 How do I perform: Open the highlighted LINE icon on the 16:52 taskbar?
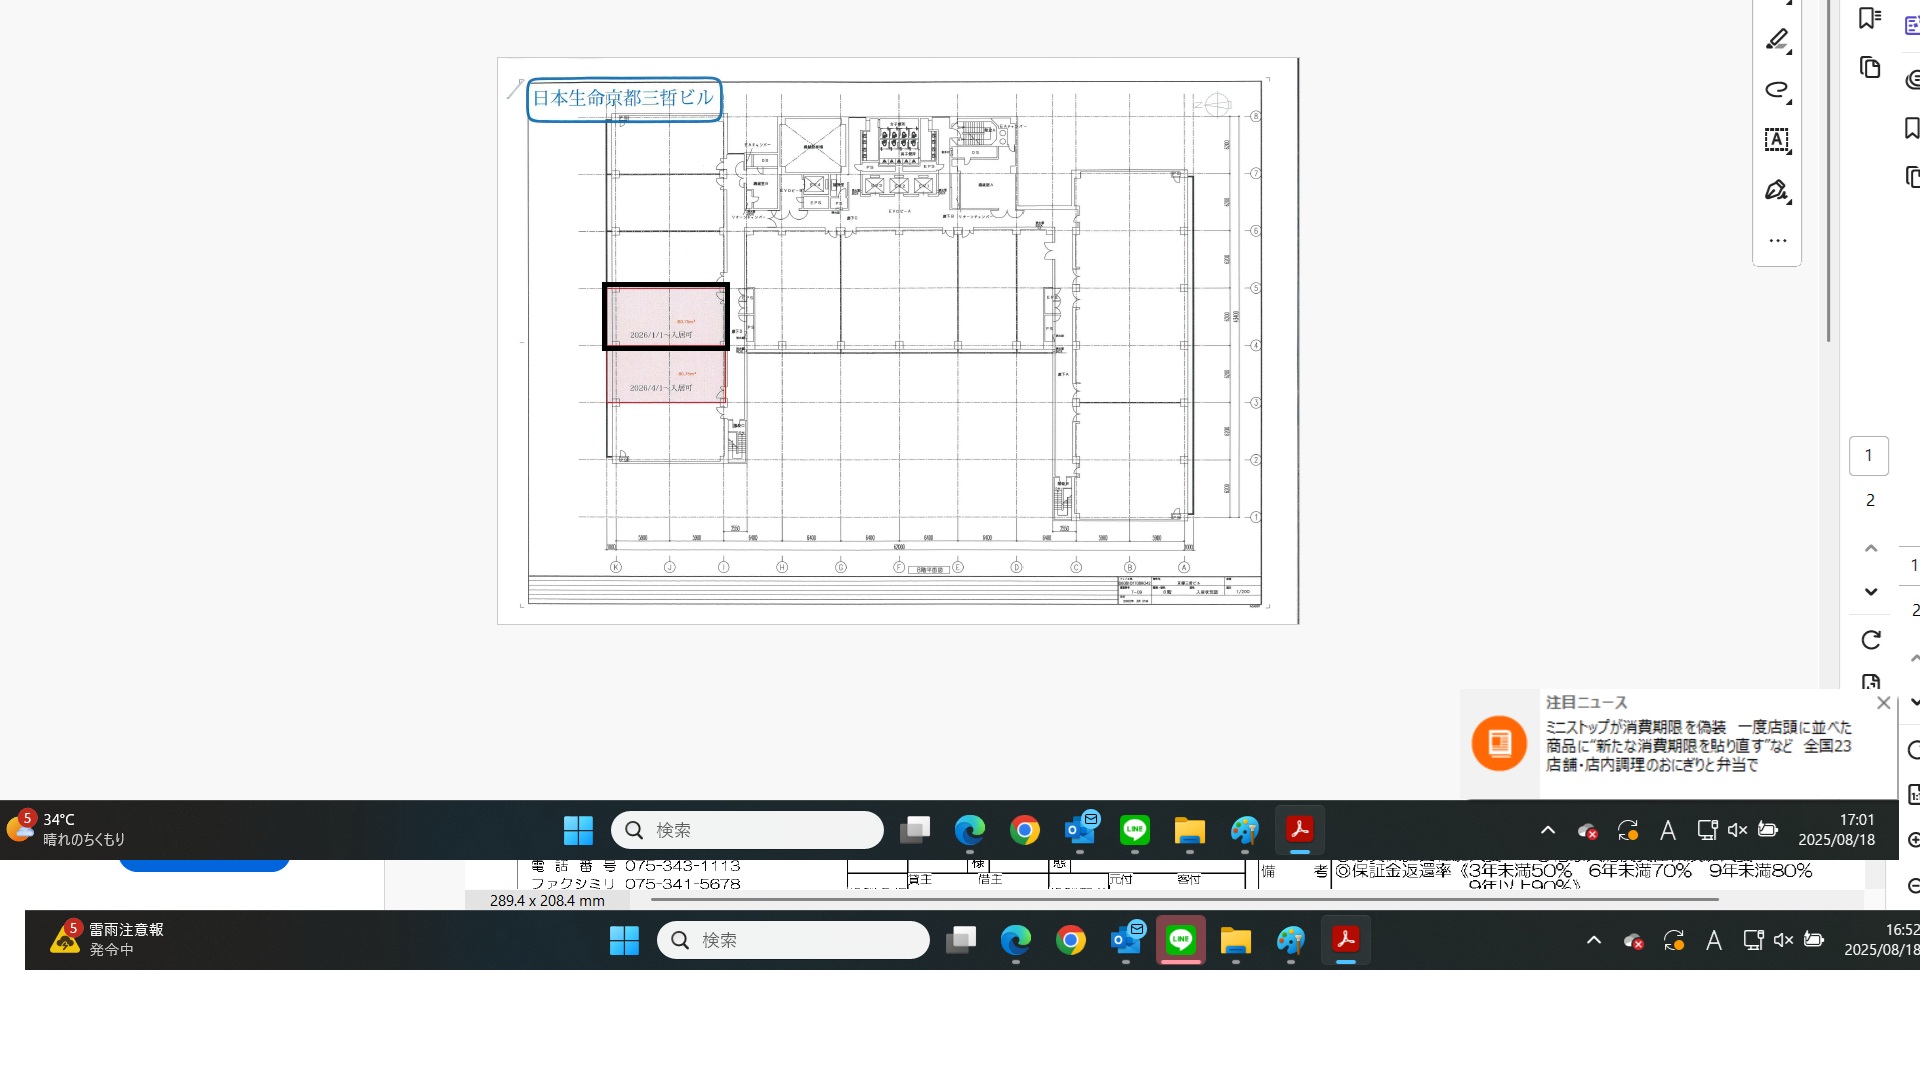coord(1181,940)
